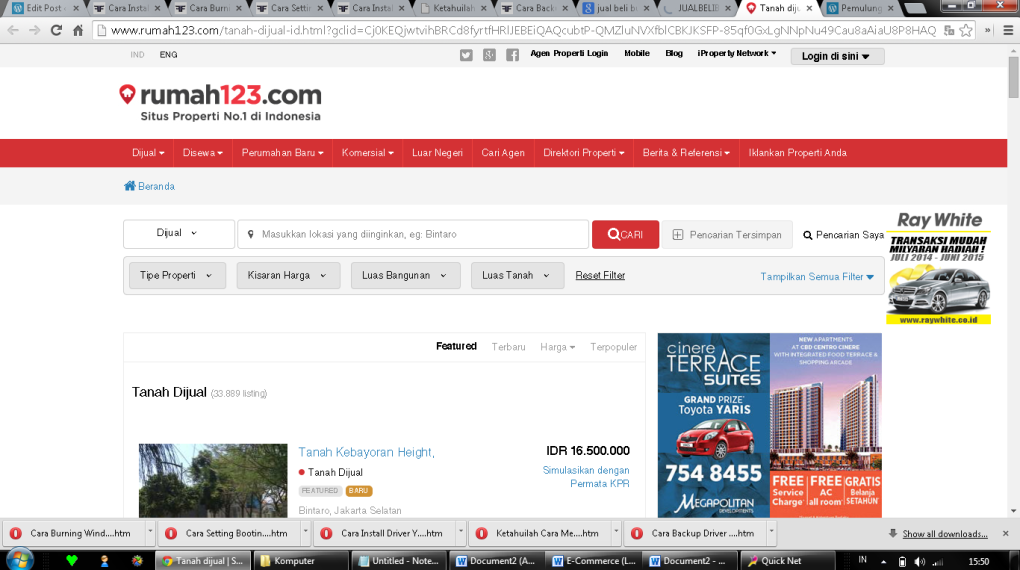
Task: Click the Reset Filter link
Action: coord(600,275)
